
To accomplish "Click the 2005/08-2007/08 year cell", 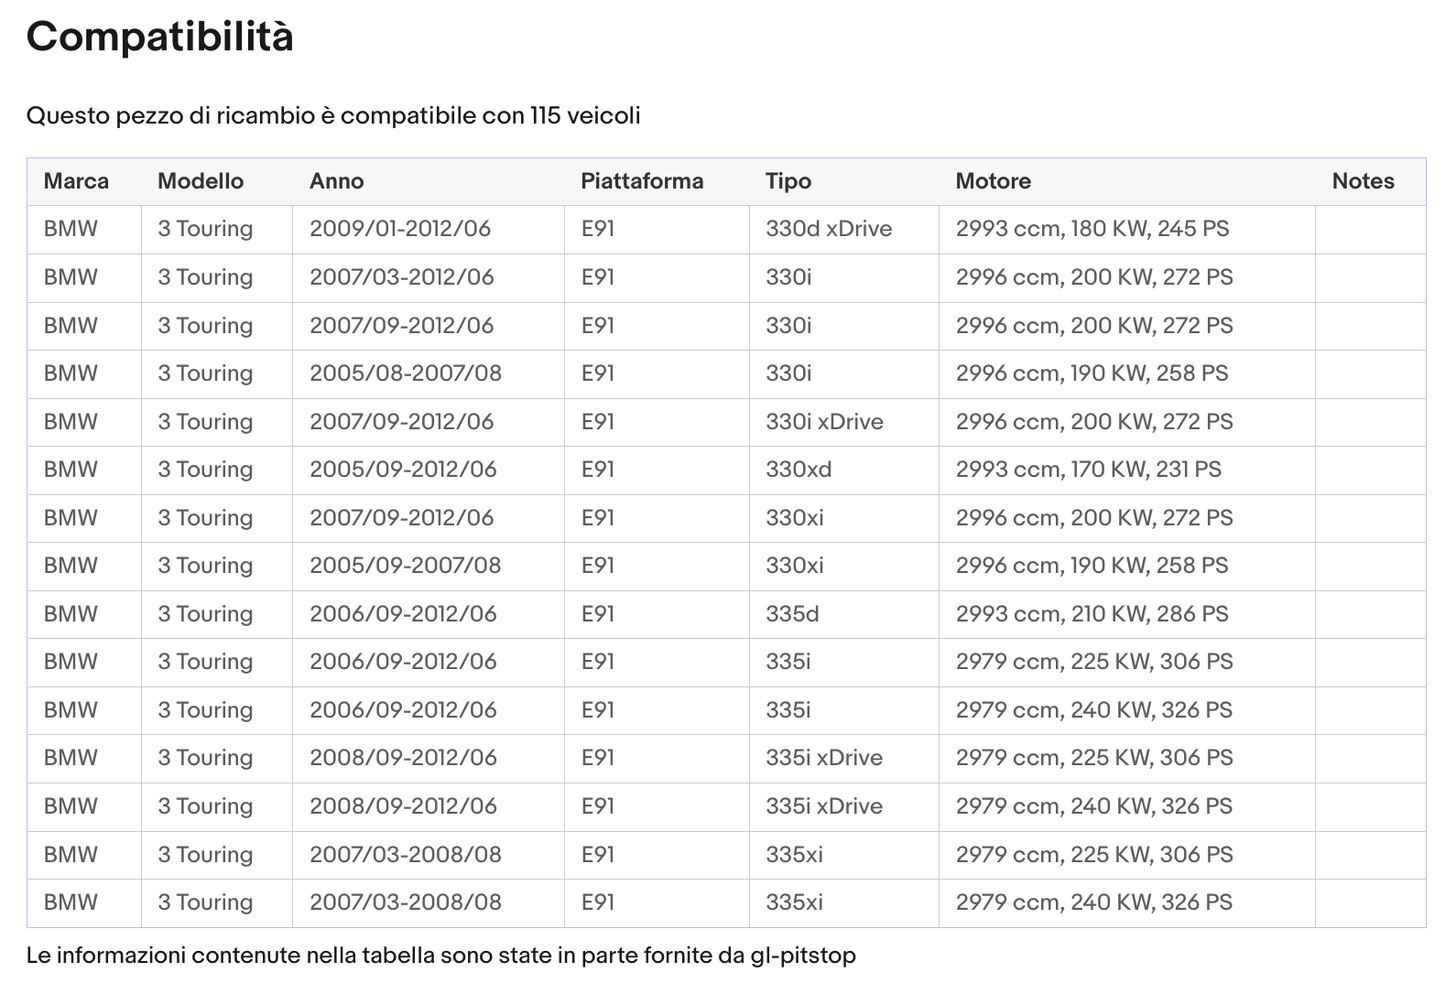I will pyautogui.click(x=405, y=374).
